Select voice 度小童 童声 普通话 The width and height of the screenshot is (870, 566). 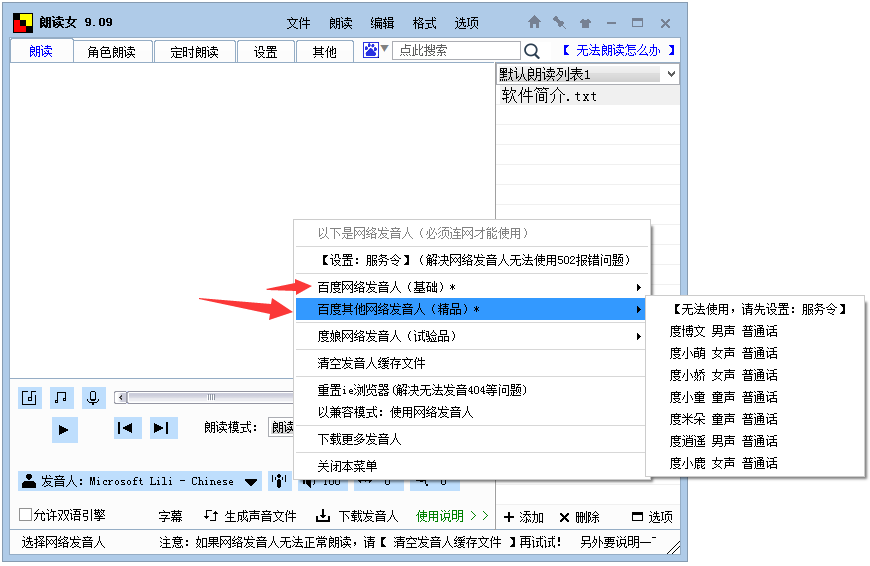tap(756, 397)
